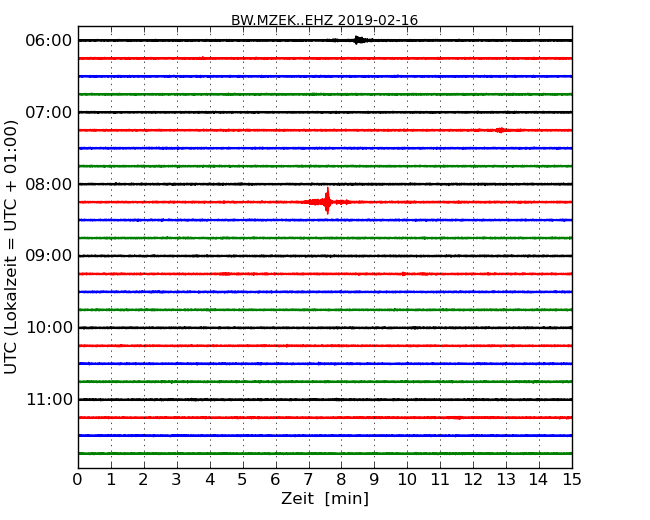650x520 pixels.
Task: Click the x-axis tick label 0
Action: point(78,479)
